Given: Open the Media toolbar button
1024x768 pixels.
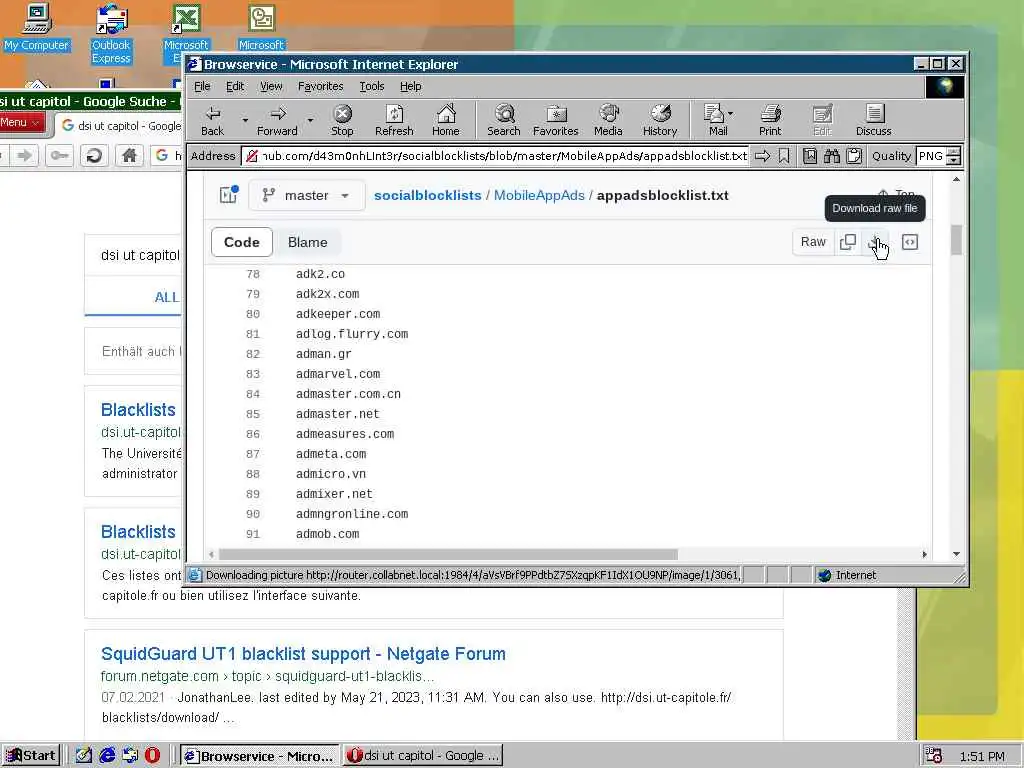Looking at the screenshot, I should point(608,121).
